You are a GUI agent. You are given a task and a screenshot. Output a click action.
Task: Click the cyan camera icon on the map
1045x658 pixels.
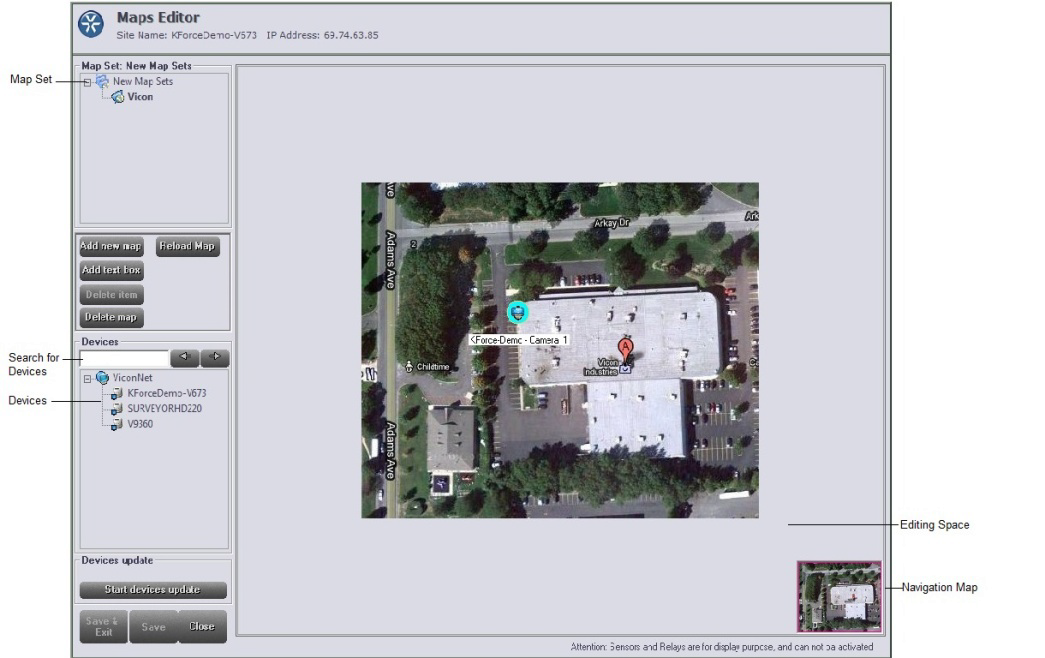(x=517, y=313)
